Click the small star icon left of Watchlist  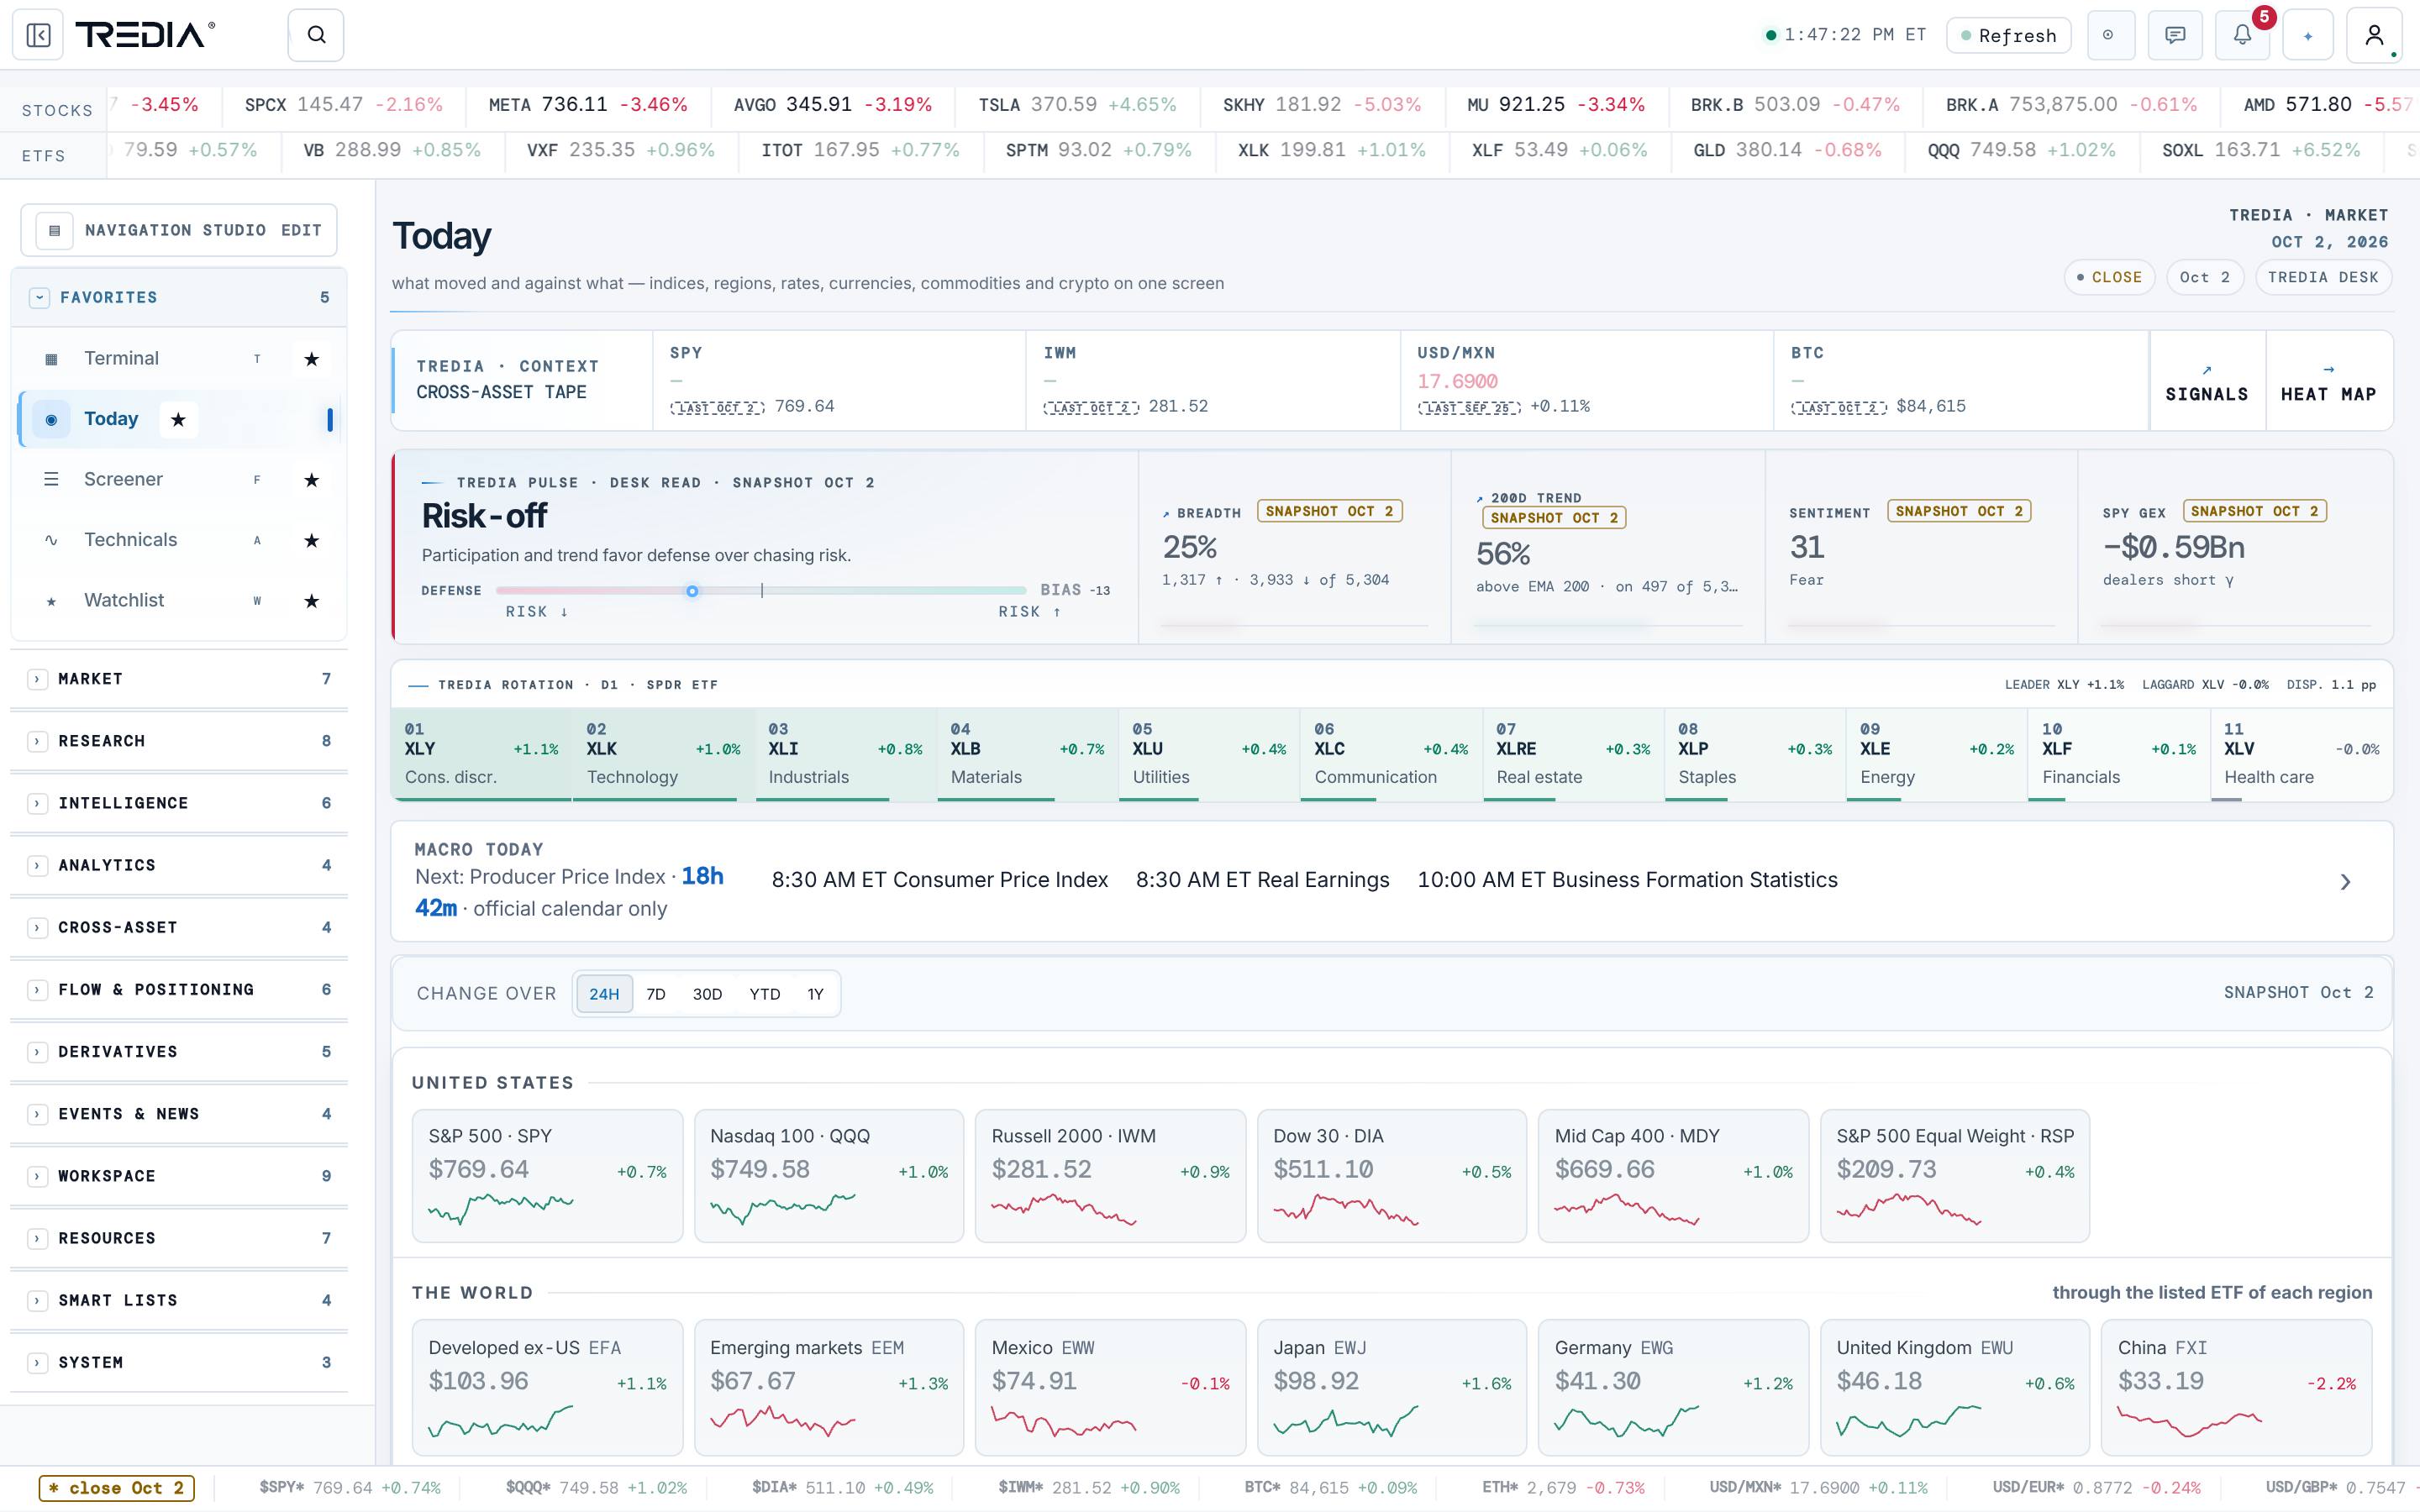click(51, 601)
